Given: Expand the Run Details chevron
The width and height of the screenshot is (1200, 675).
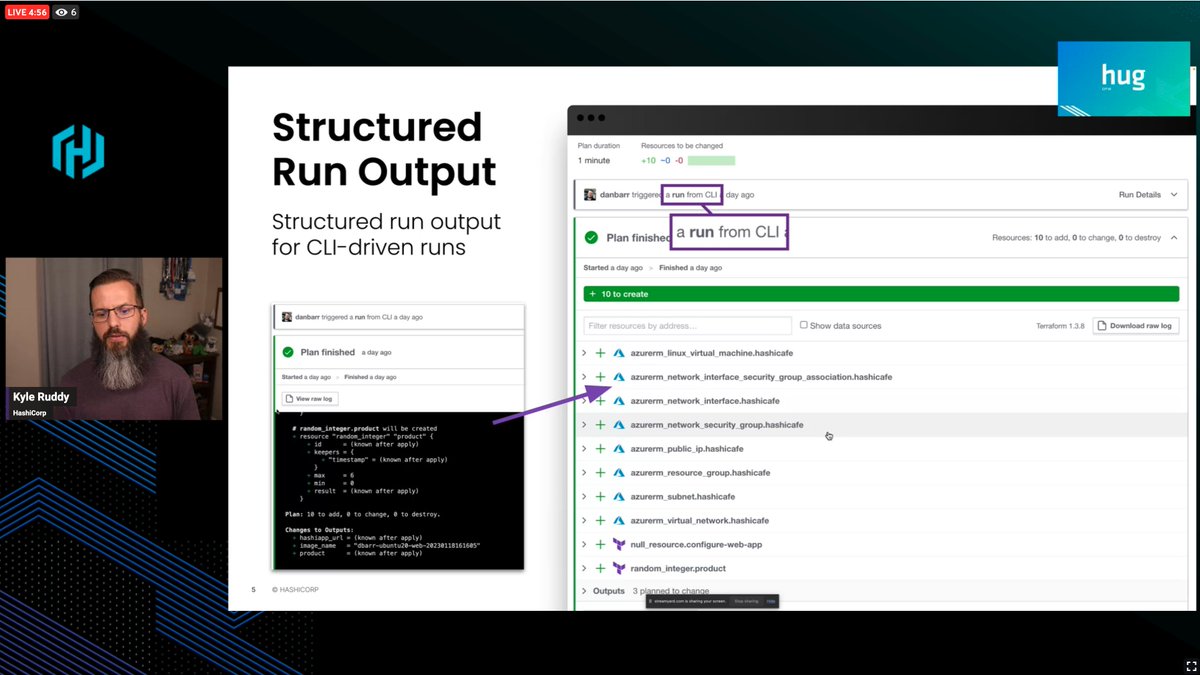Looking at the screenshot, I should [x=1174, y=195].
